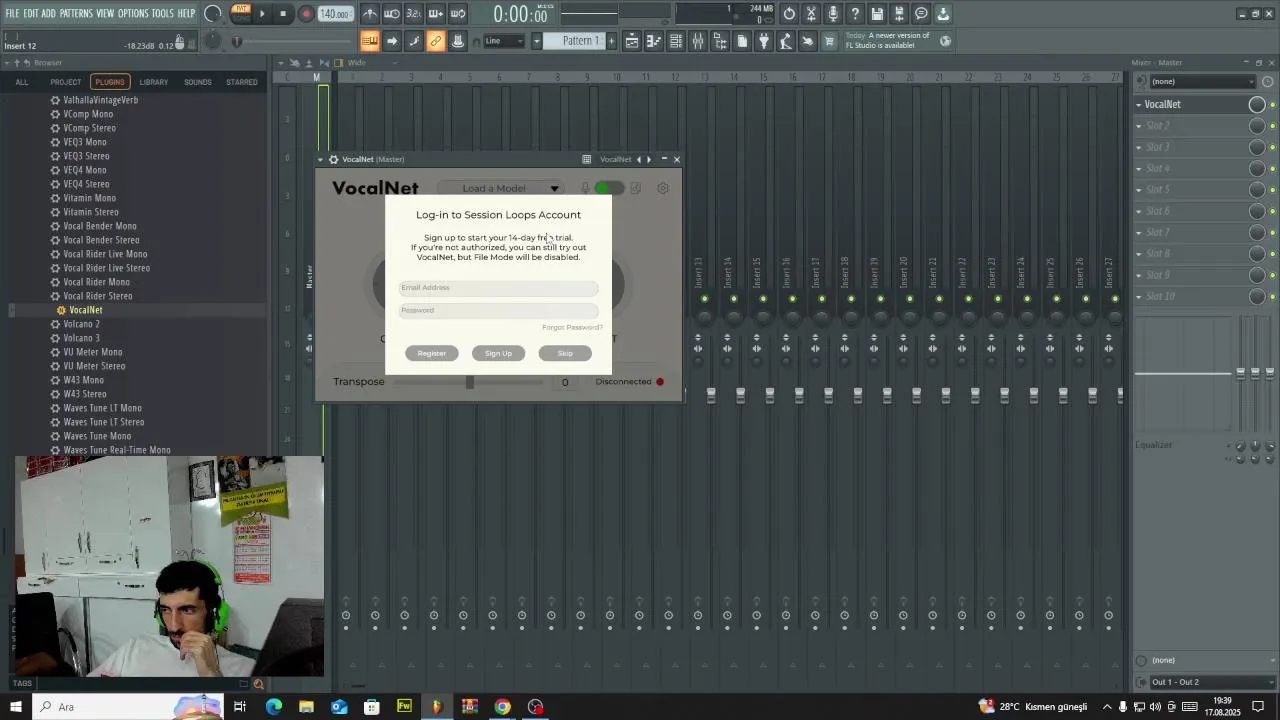The image size is (1280, 720).
Task: Click the grid icon in VocalNet title bar
Action: point(587,159)
